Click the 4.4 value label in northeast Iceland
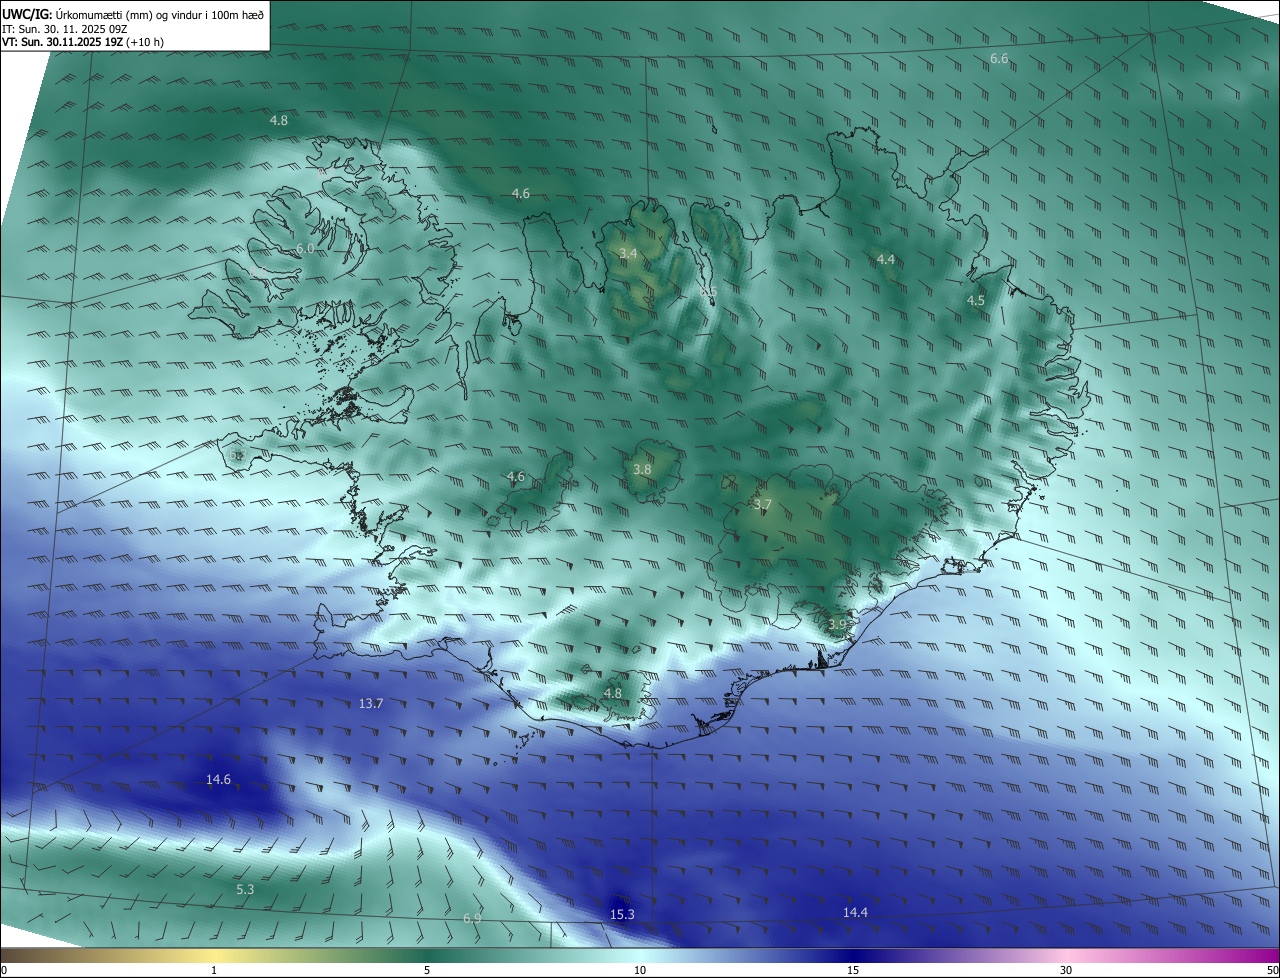Viewport: 1280px width, 978px height. click(x=886, y=259)
